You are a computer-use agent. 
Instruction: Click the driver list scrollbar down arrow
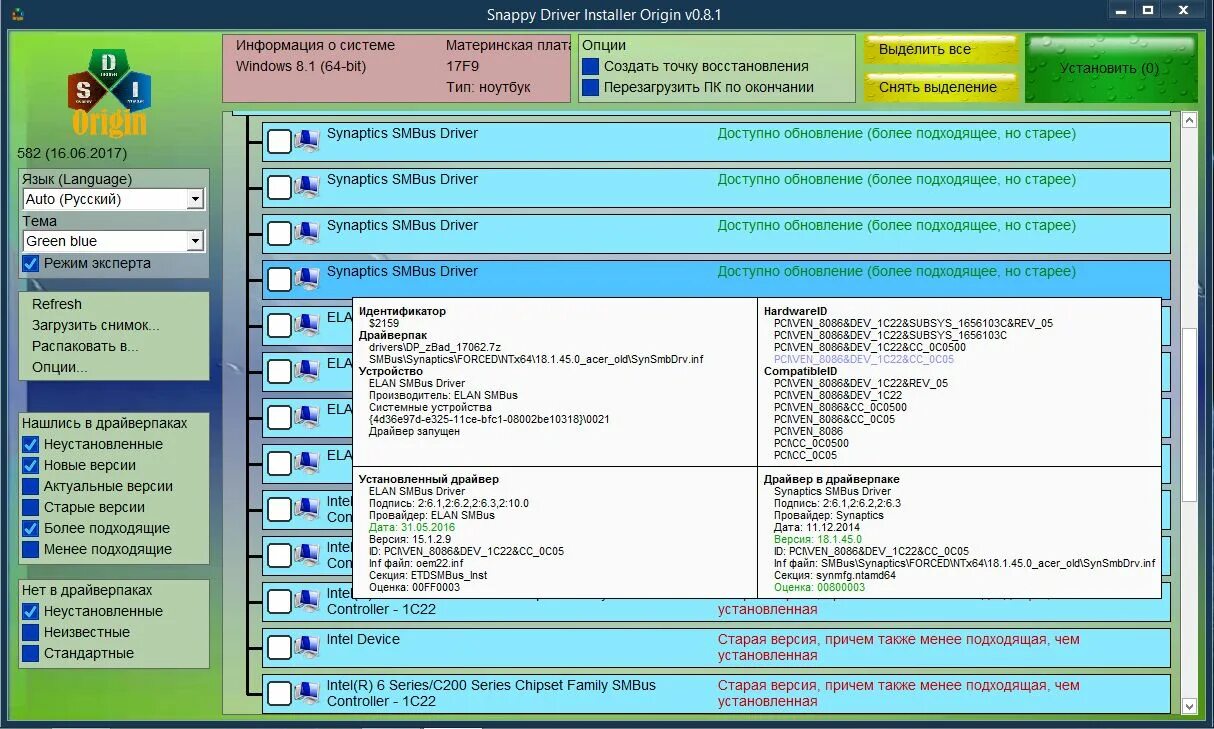tap(1189, 706)
